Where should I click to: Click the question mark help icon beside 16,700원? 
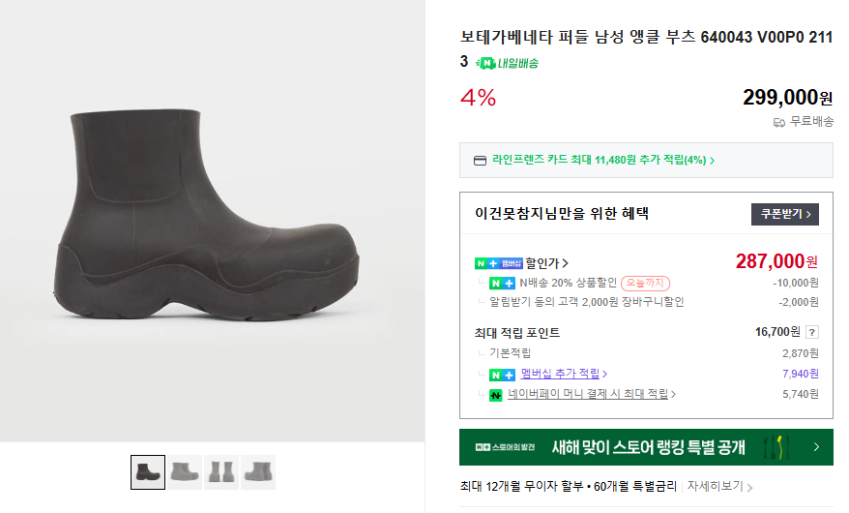(x=812, y=332)
